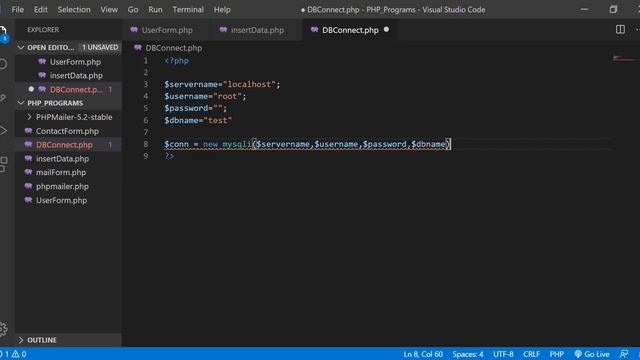Open the Go menu
The width and height of the screenshot is (640, 360).
pos(133,9)
